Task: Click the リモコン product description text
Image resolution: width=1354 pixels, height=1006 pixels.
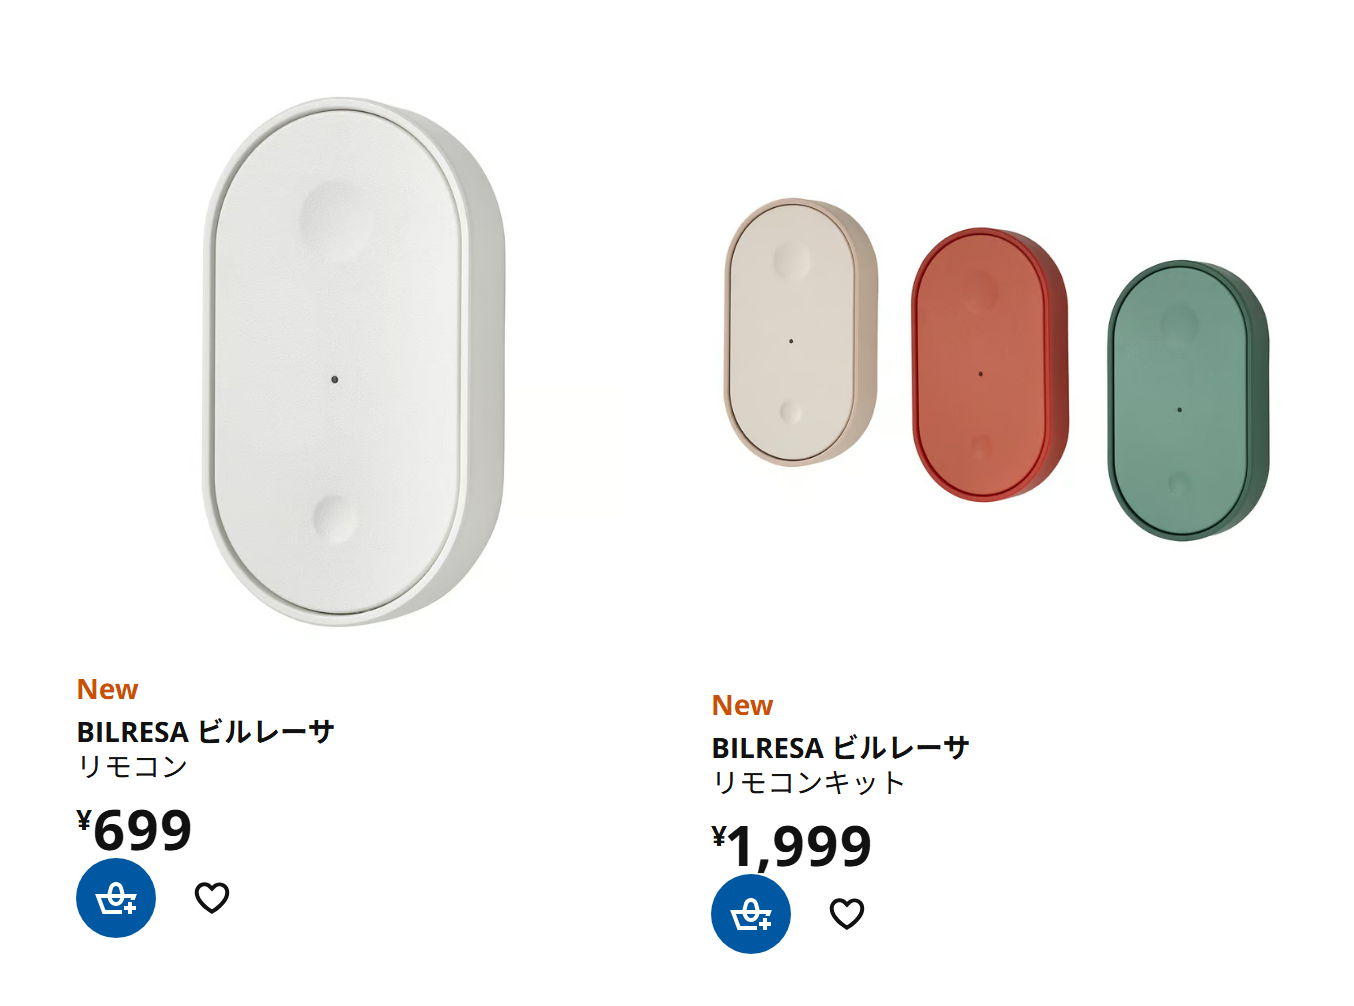Action: click(x=132, y=767)
